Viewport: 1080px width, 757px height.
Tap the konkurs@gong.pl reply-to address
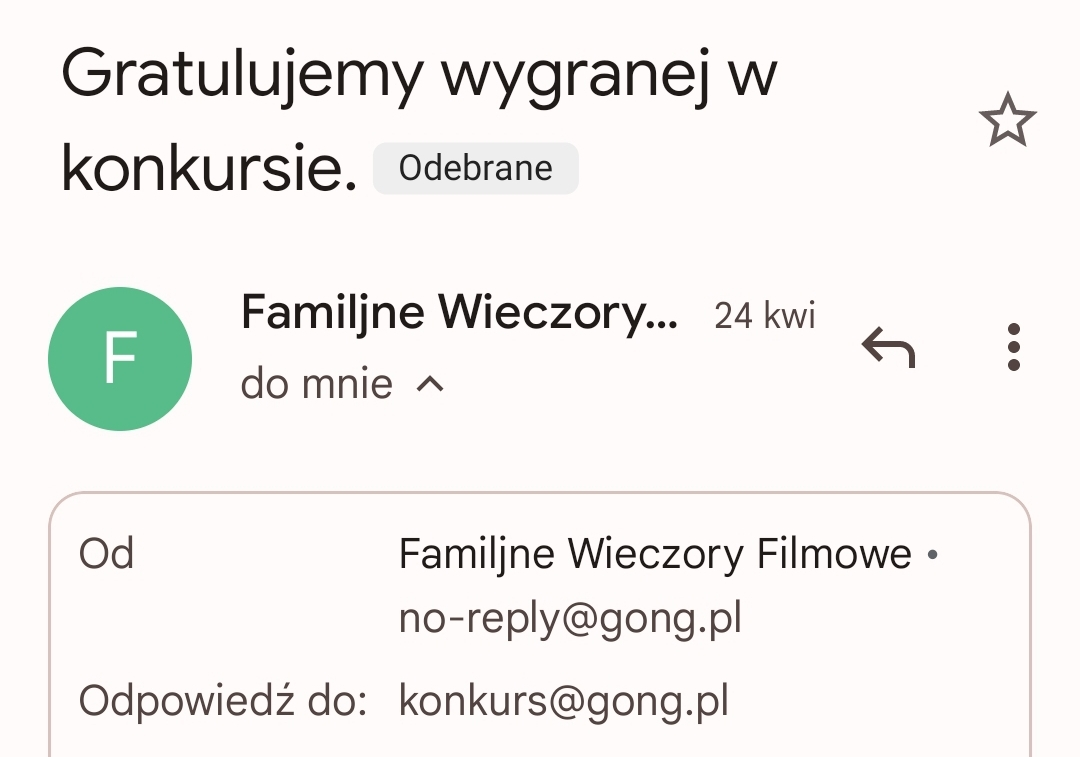563,701
